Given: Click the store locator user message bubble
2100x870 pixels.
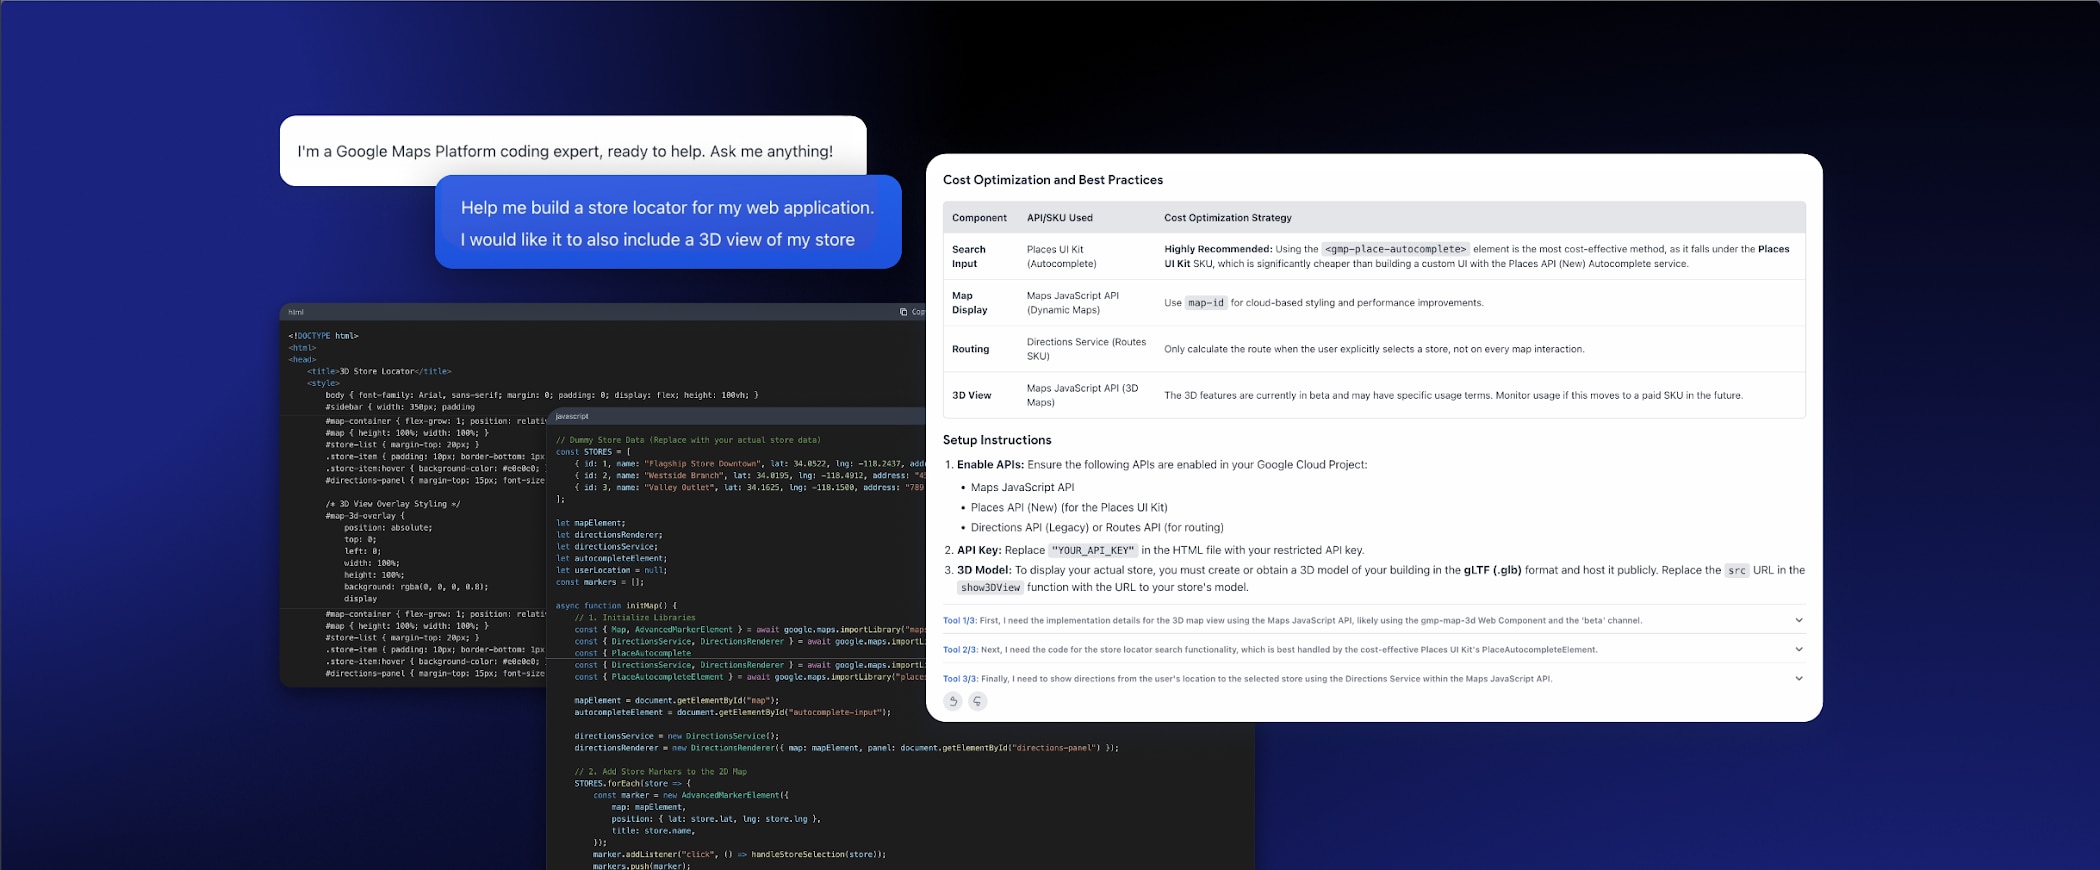Looking at the screenshot, I should click(x=667, y=223).
